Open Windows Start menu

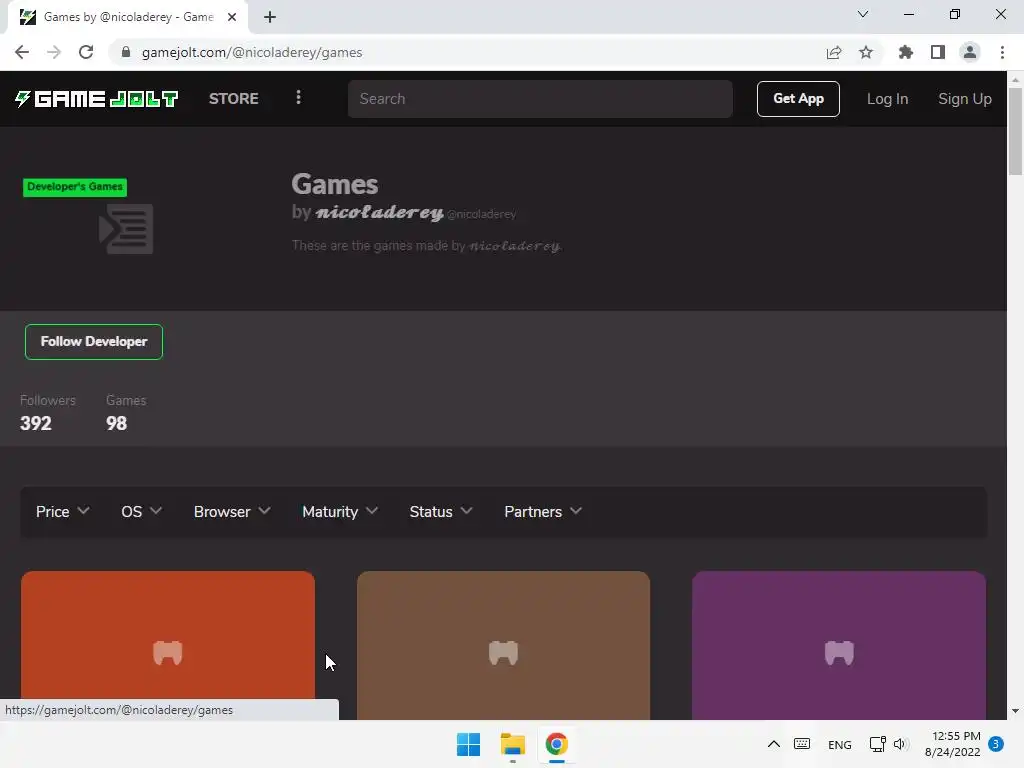click(x=468, y=744)
